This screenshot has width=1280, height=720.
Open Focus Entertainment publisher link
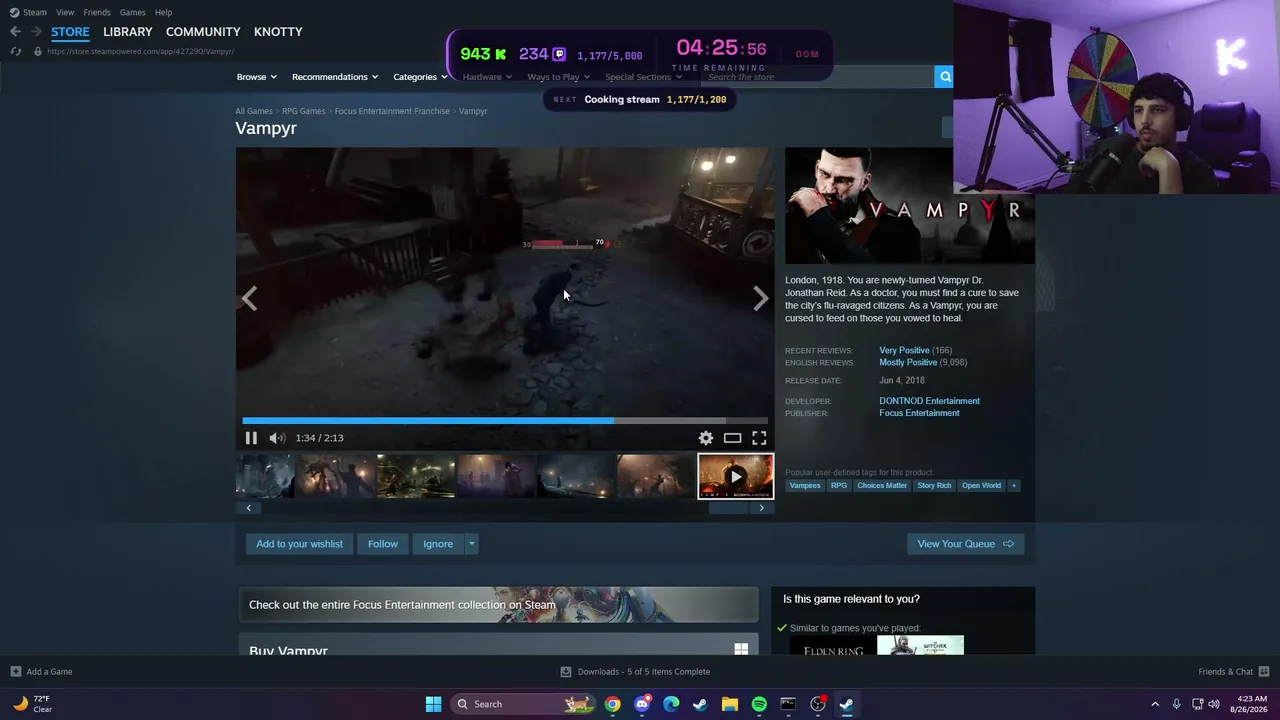pos(919,413)
